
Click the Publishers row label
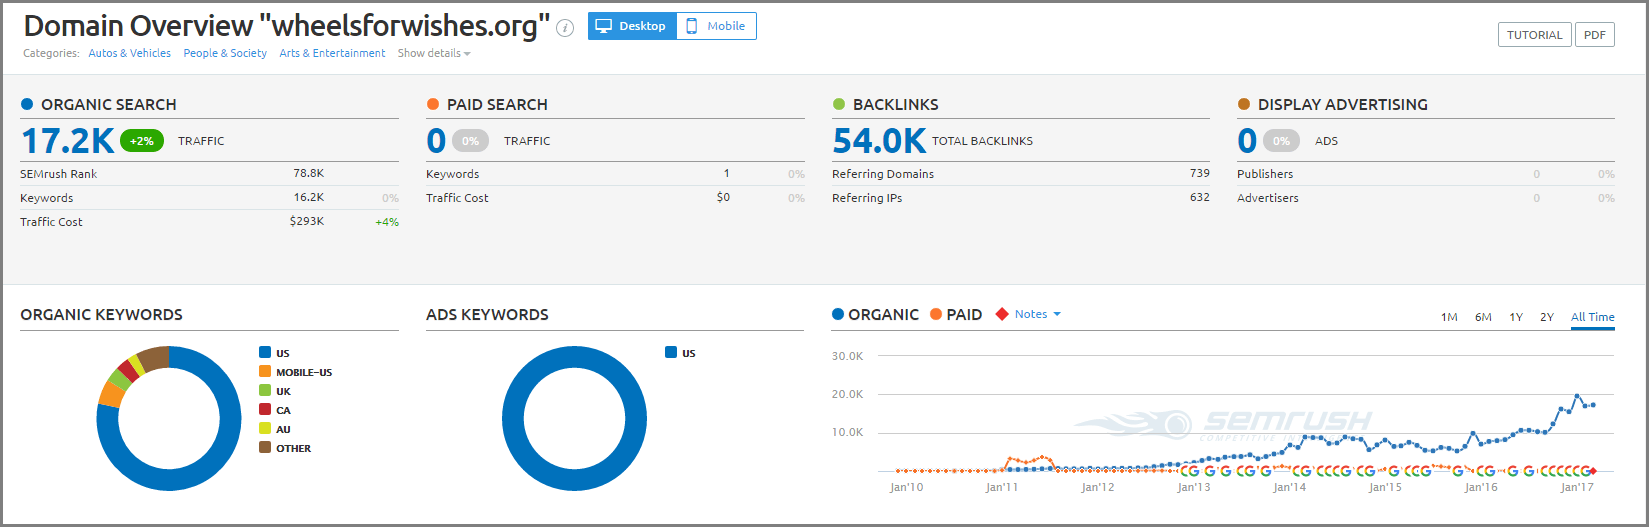(1265, 174)
